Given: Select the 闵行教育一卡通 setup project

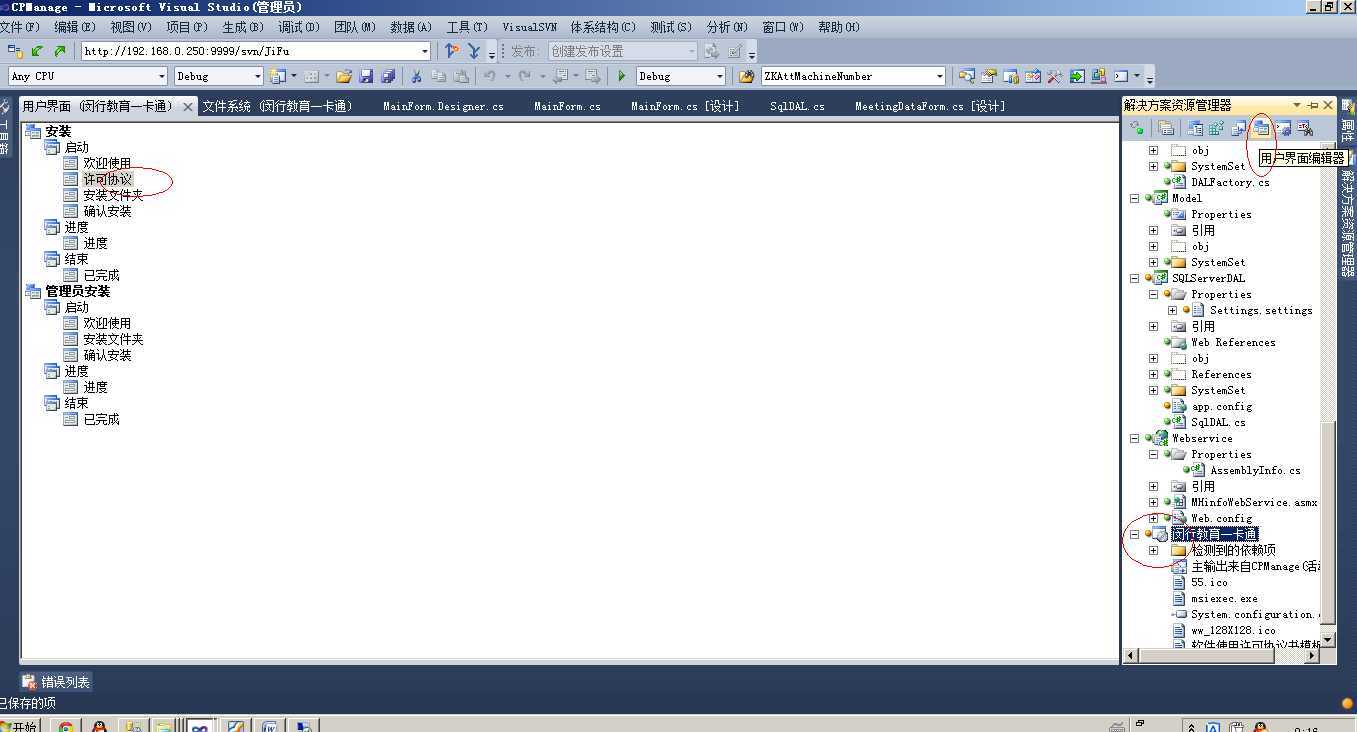Looking at the screenshot, I should tap(1214, 534).
